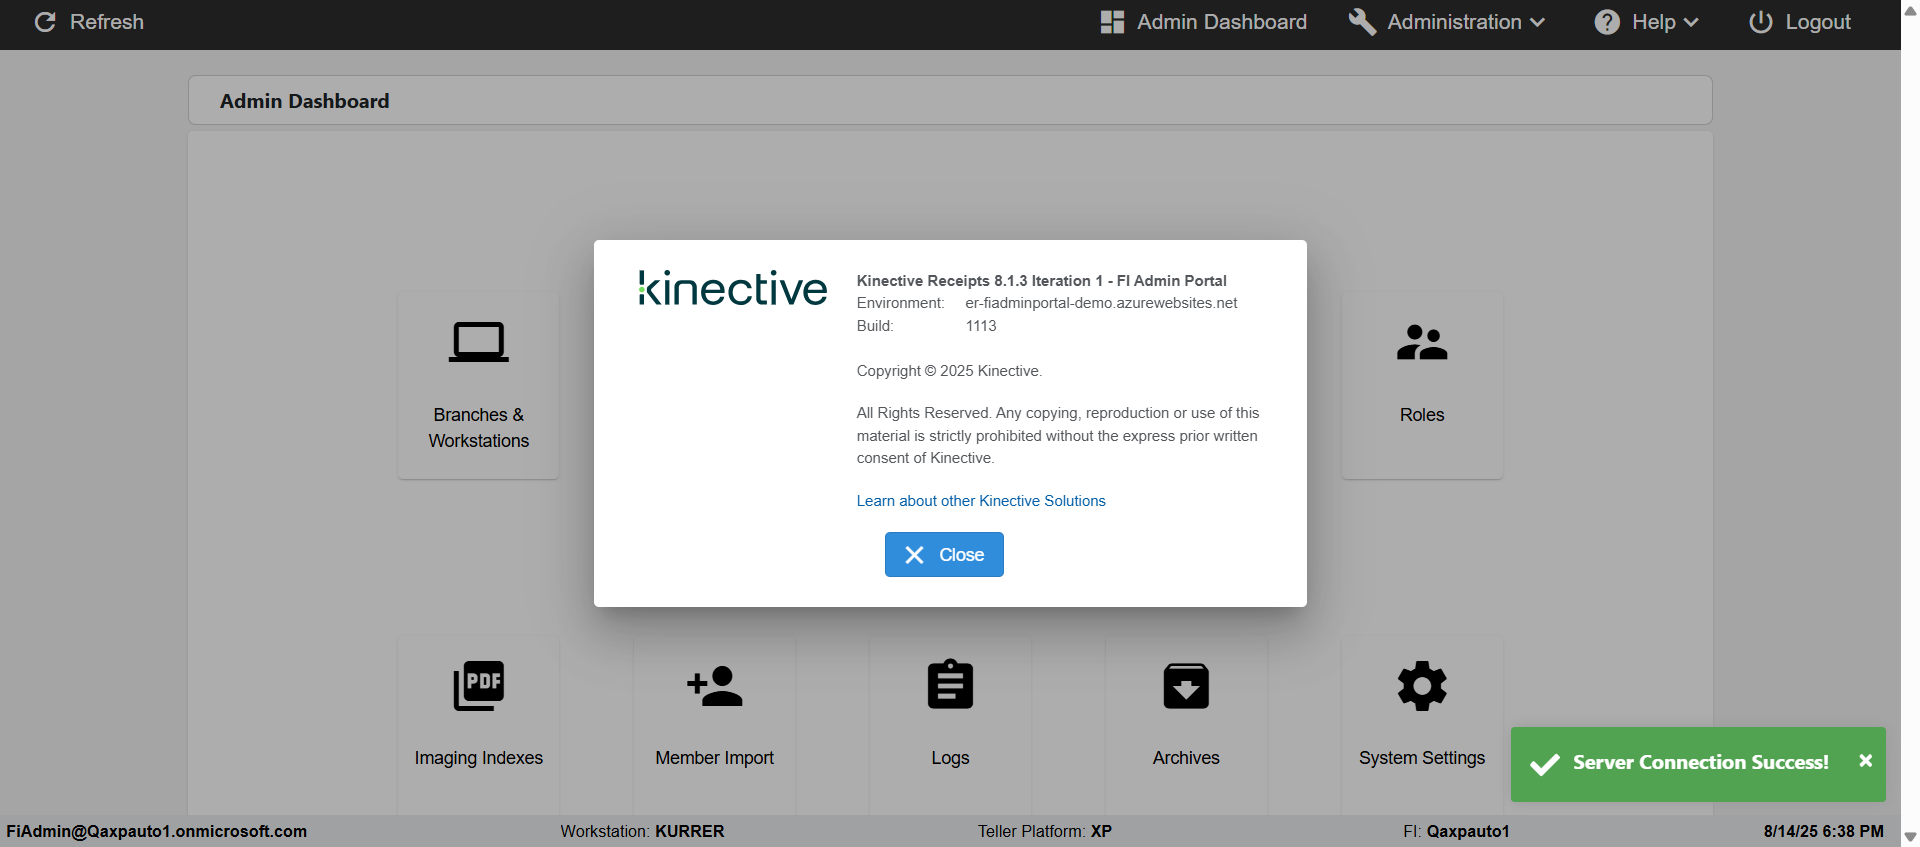The height and width of the screenshot is (847, 1920).
Task: Open Admin Dashboard via grid icon
Action: [x=1112, y=22]
